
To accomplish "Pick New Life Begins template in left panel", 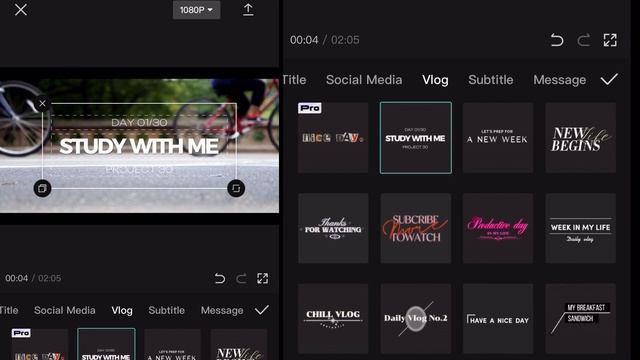I will click(x=239, y=344).
